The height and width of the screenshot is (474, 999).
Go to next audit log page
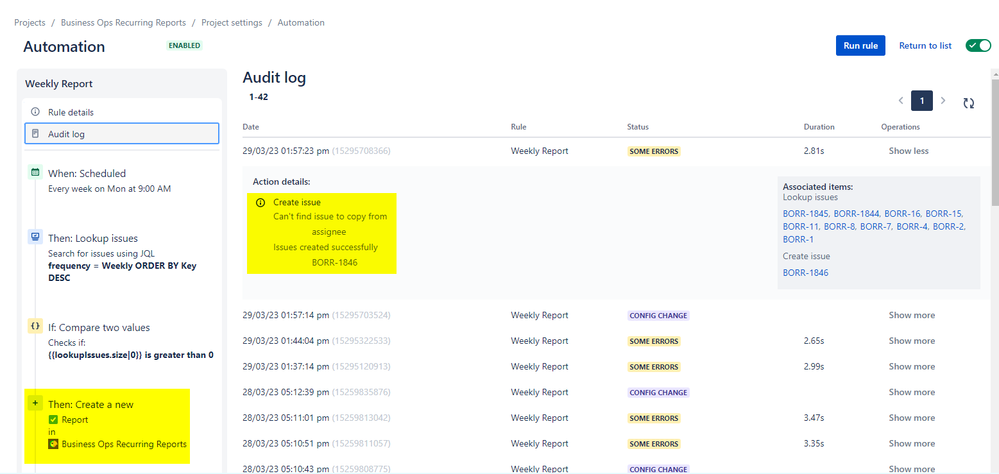click(943, 101)
